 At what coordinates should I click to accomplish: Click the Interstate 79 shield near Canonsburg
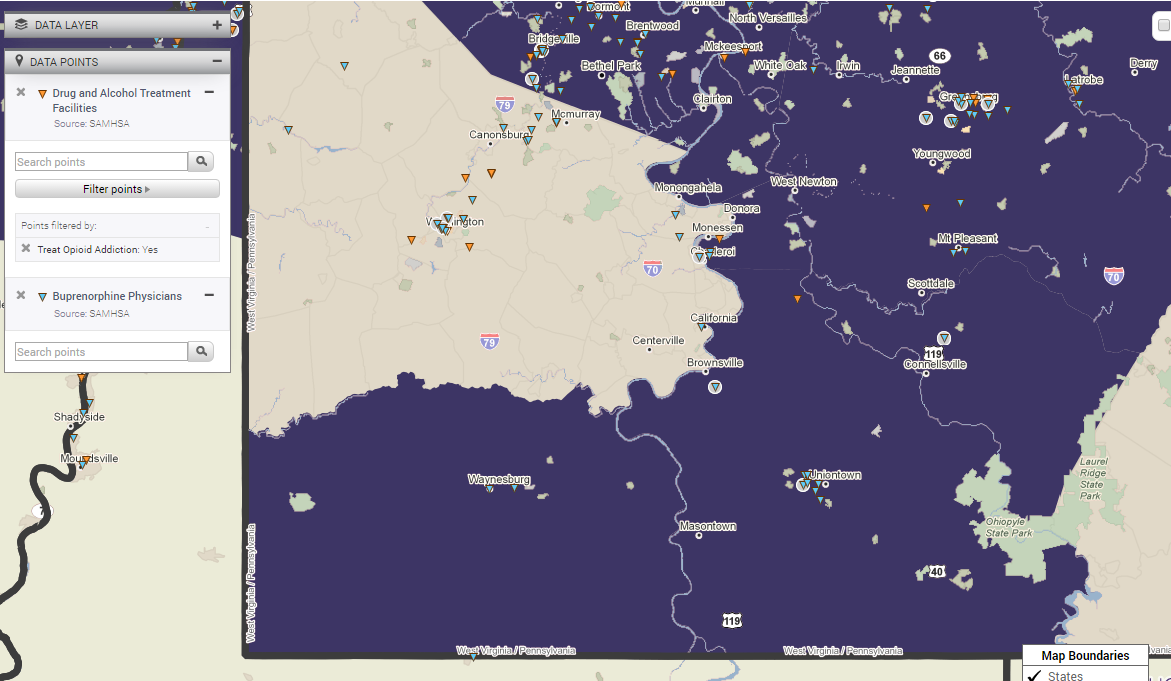[x=505, y=104]
